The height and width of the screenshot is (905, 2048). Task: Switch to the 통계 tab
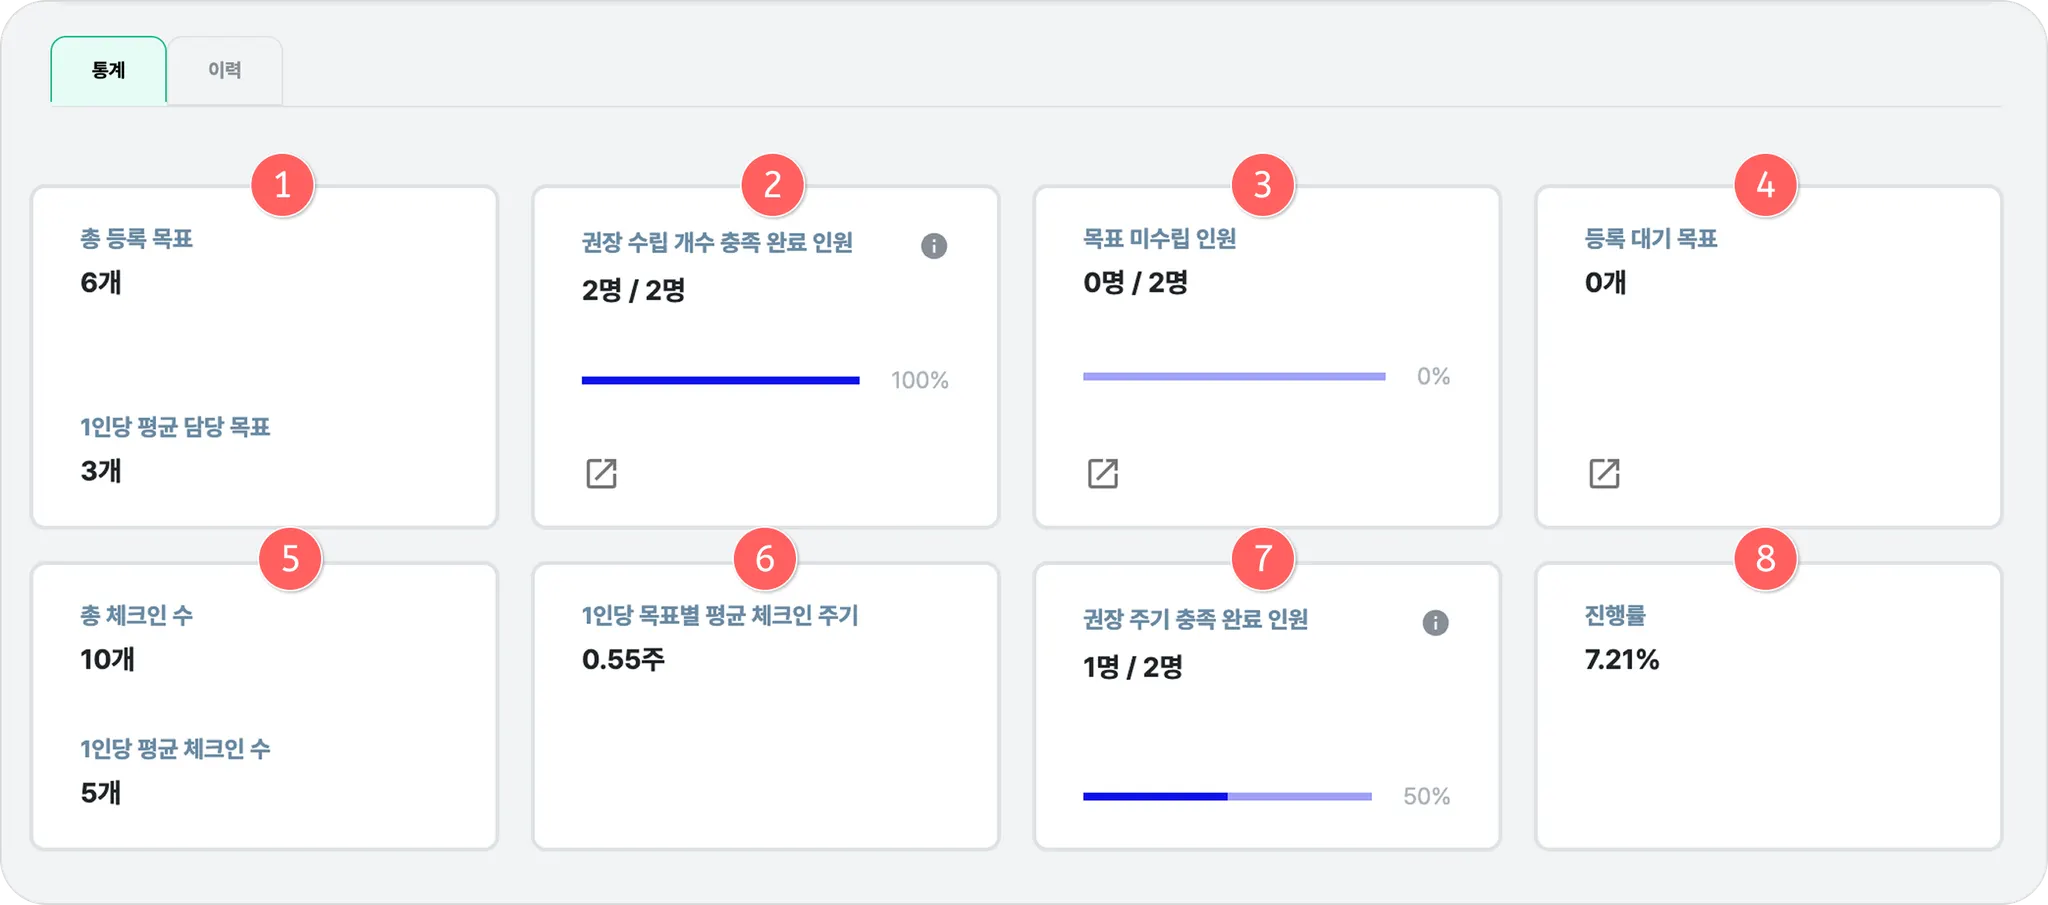tap(108, 70)
